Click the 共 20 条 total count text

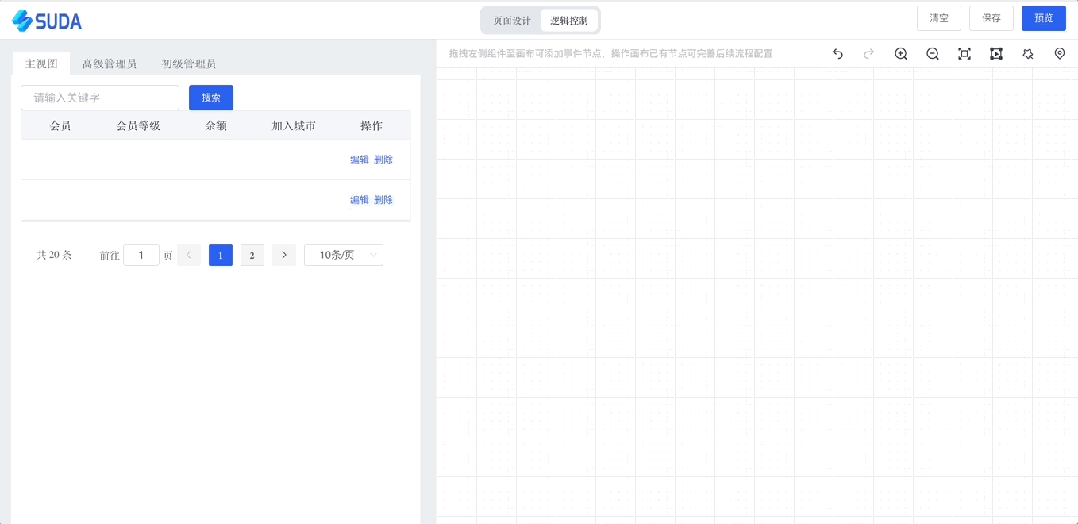[x=54, y=255]
